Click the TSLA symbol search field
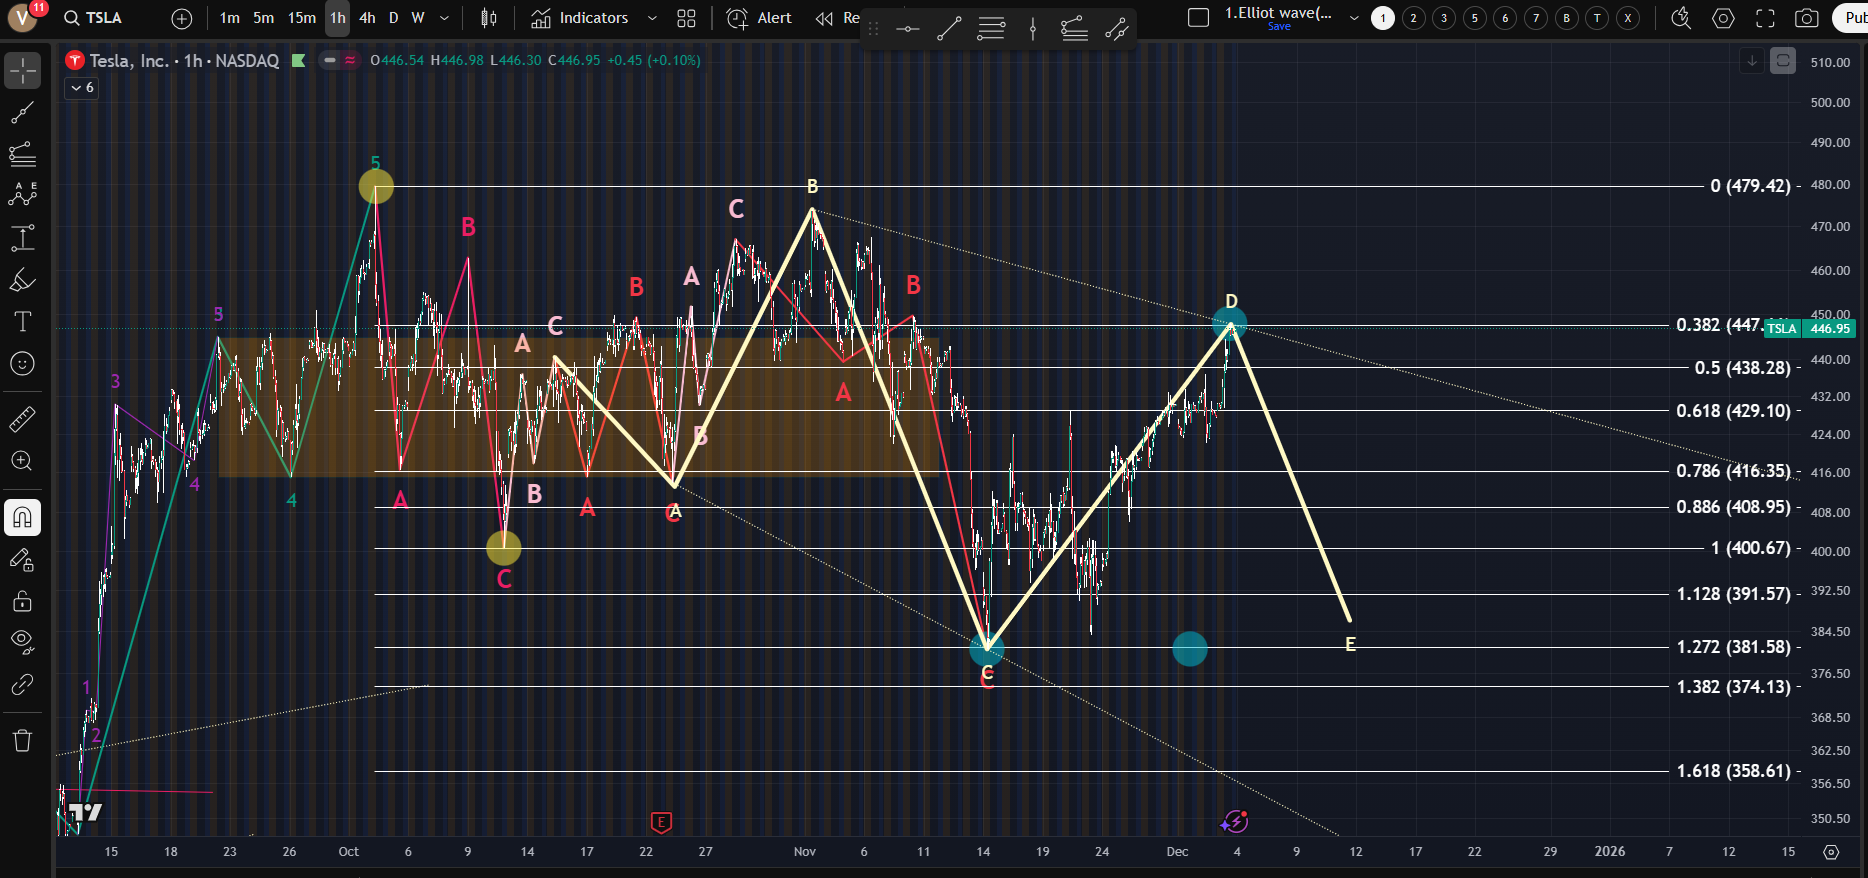The image size is (1868, 878). click(93, 18)
